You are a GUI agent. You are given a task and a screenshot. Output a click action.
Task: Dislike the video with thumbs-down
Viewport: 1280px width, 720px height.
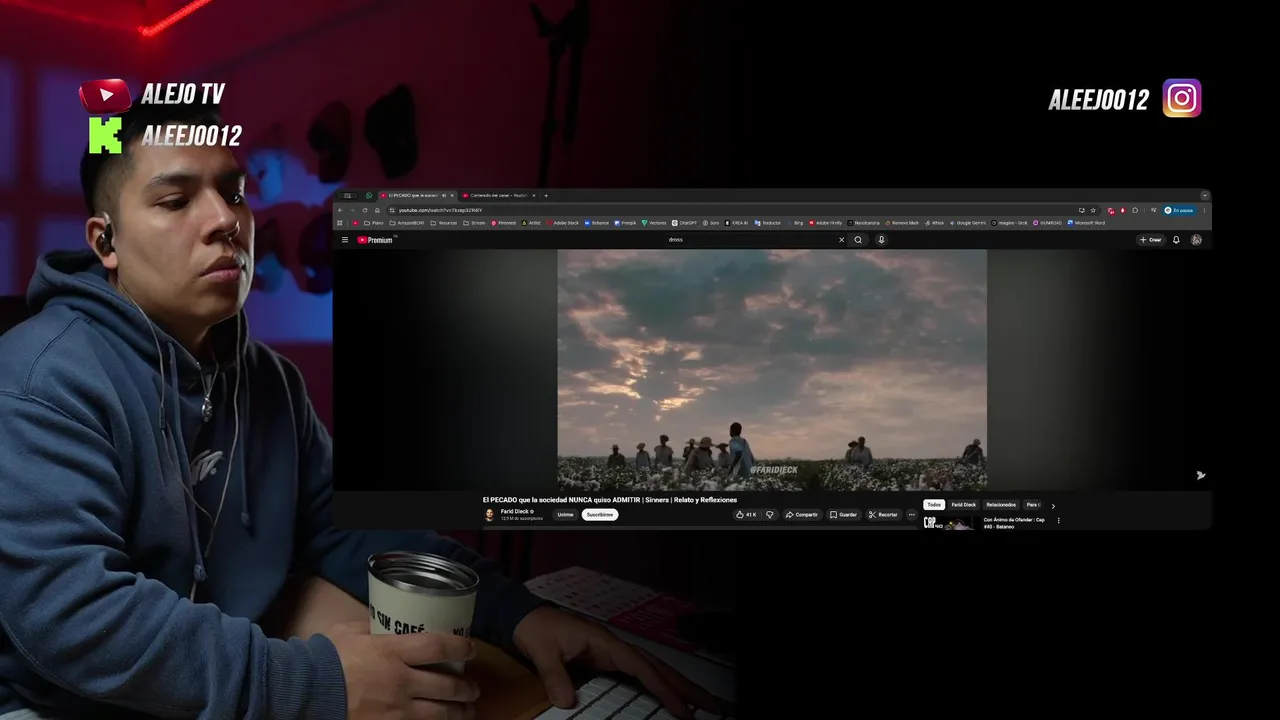tap(770, 515)
